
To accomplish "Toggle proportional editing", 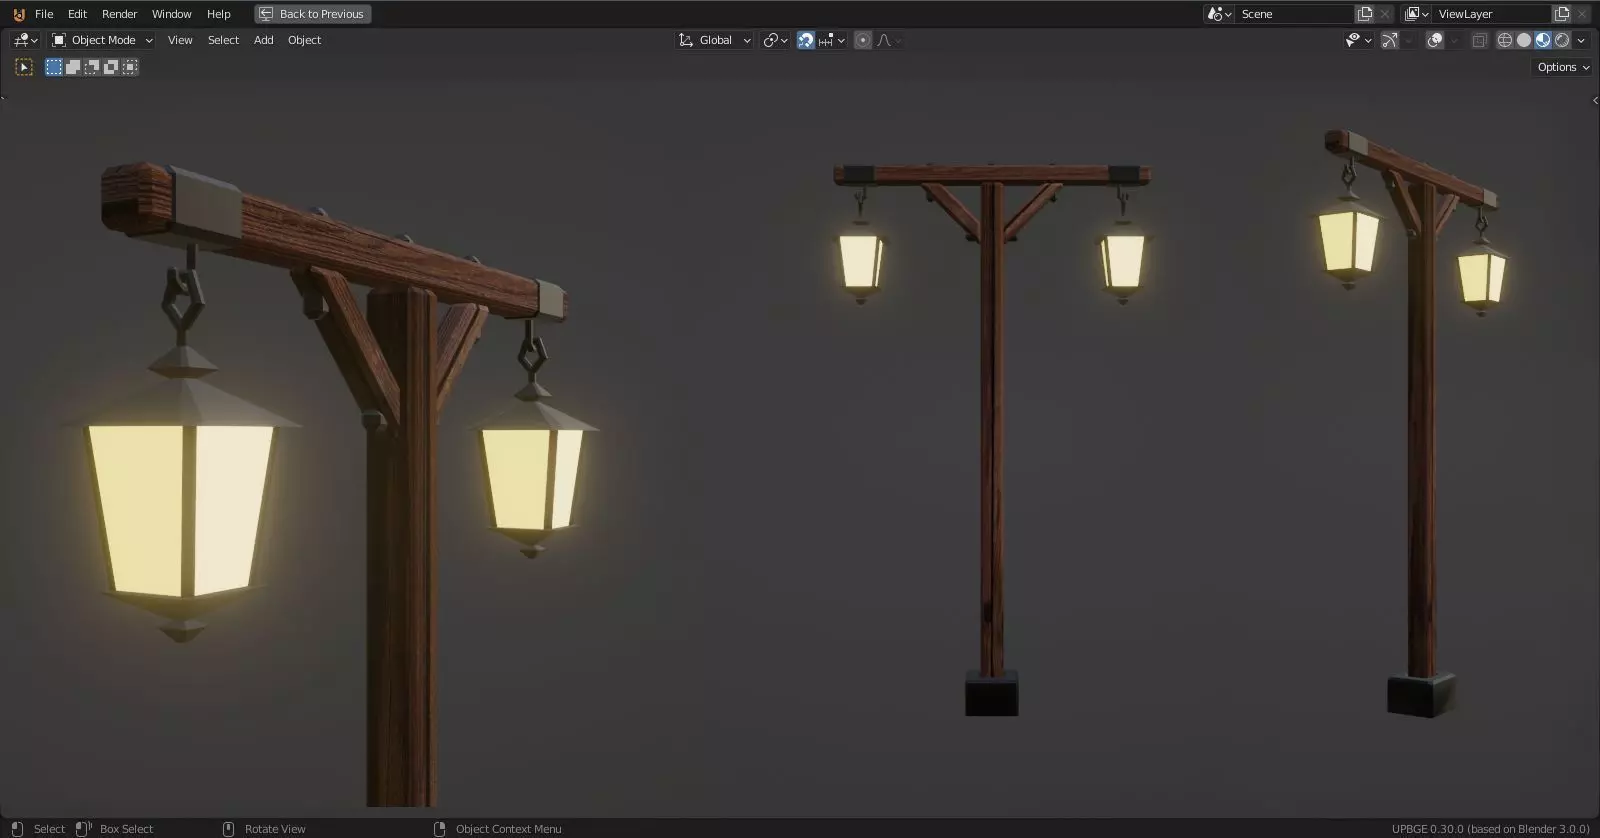I will point(863,40).
